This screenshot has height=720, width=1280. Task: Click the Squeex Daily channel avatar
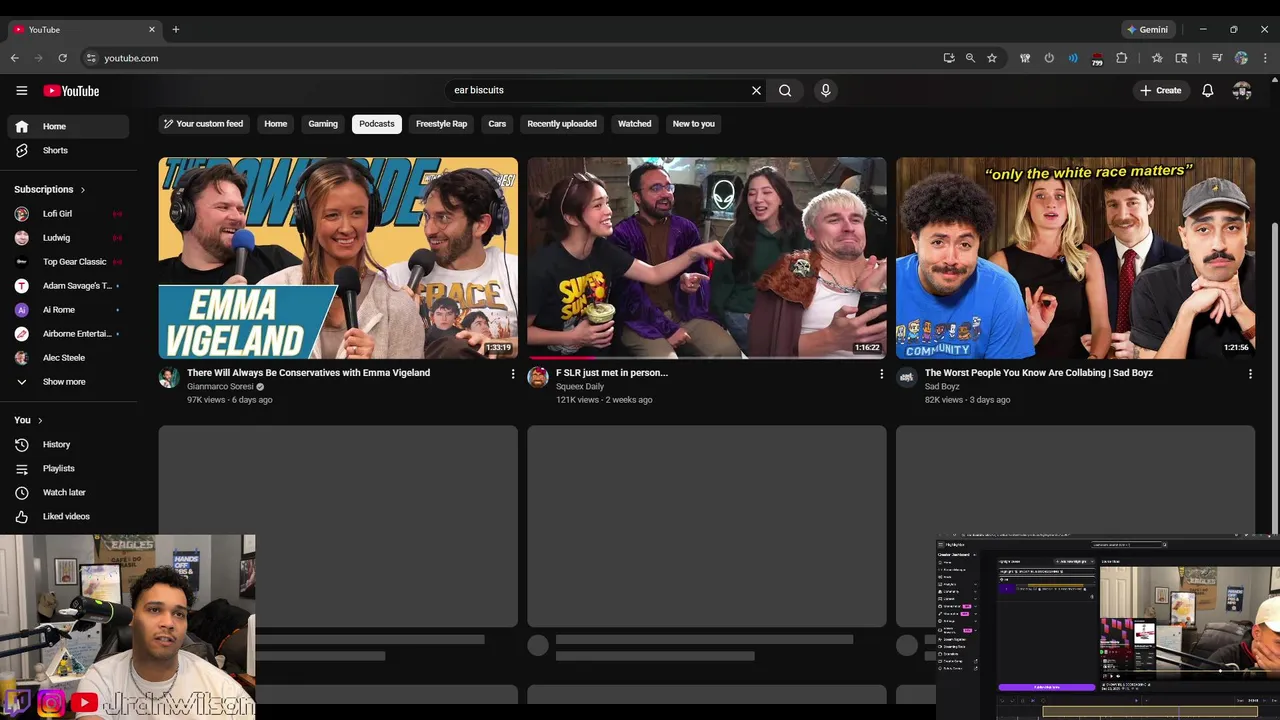pos(538,377)
